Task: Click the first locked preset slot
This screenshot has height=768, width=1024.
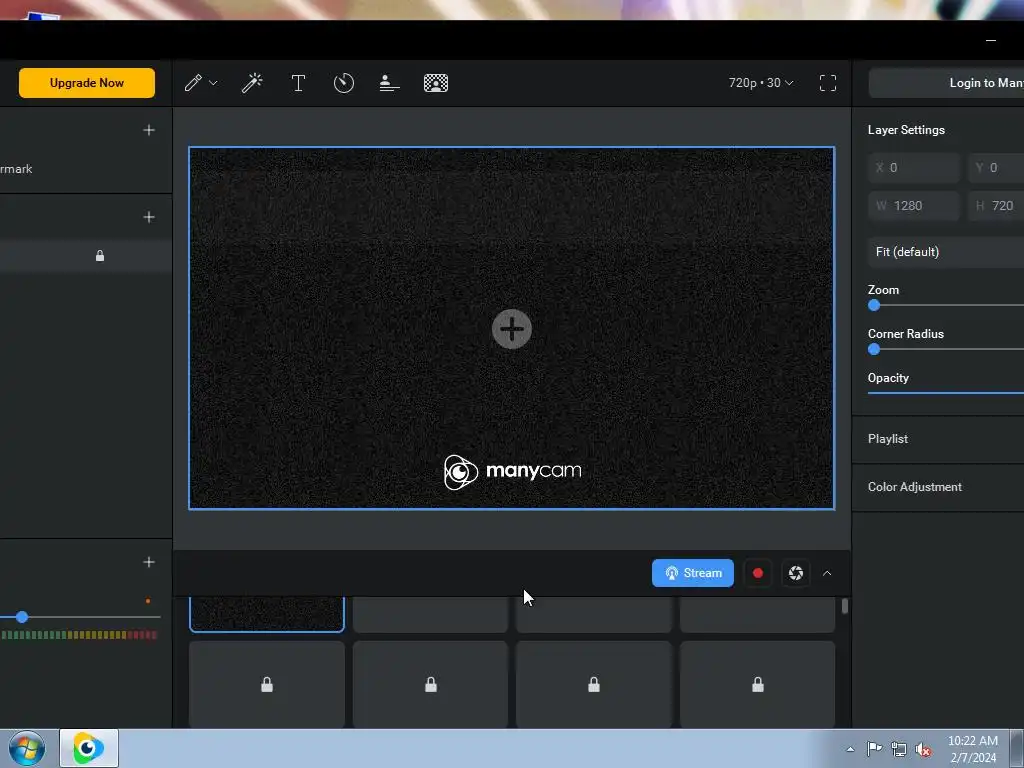Action: [266, 684]
